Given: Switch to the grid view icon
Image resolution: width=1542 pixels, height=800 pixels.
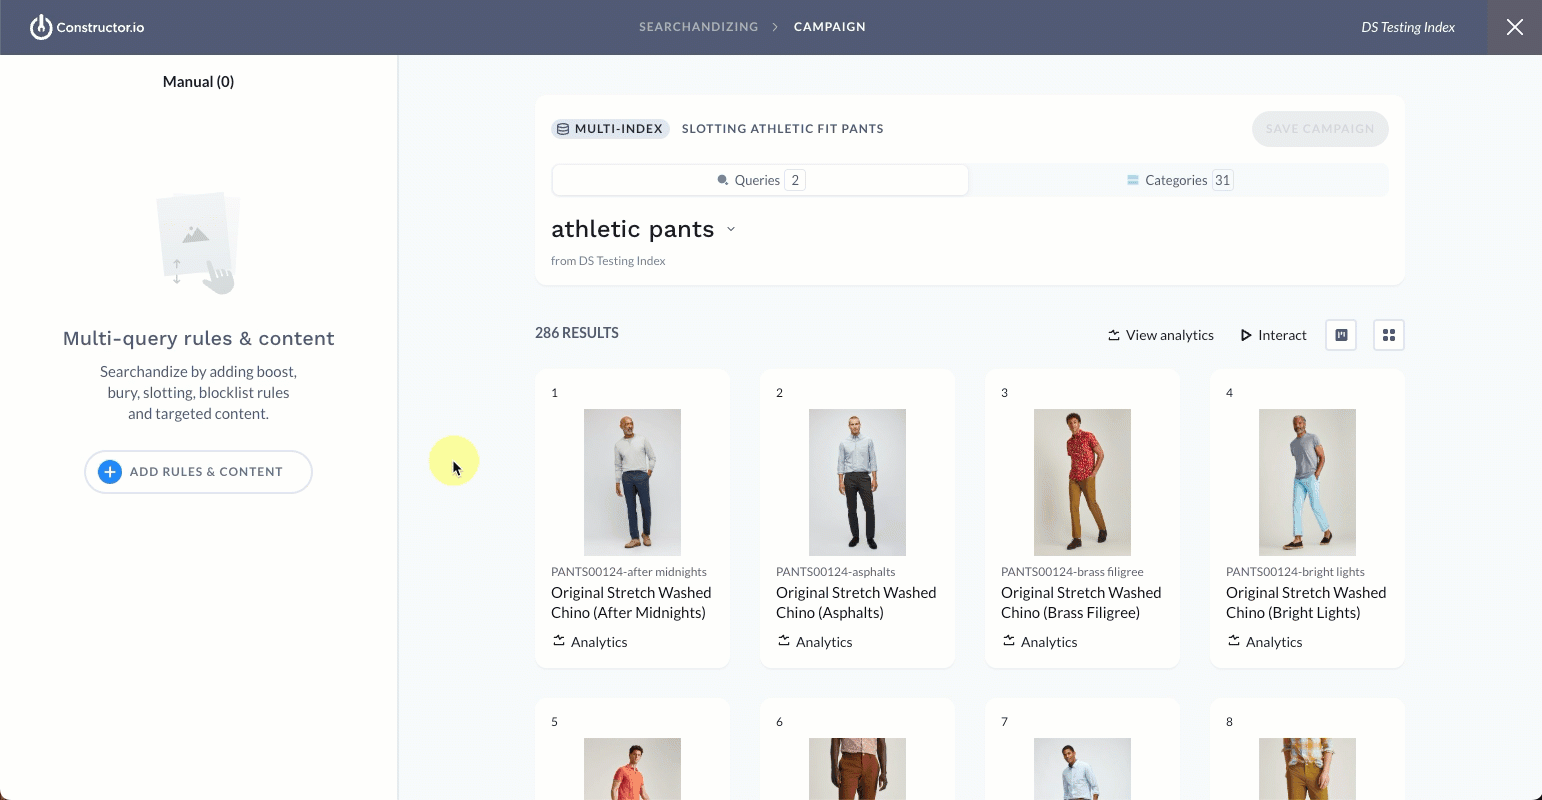Looking at the screenshot, I should [x=1389, y=335].
